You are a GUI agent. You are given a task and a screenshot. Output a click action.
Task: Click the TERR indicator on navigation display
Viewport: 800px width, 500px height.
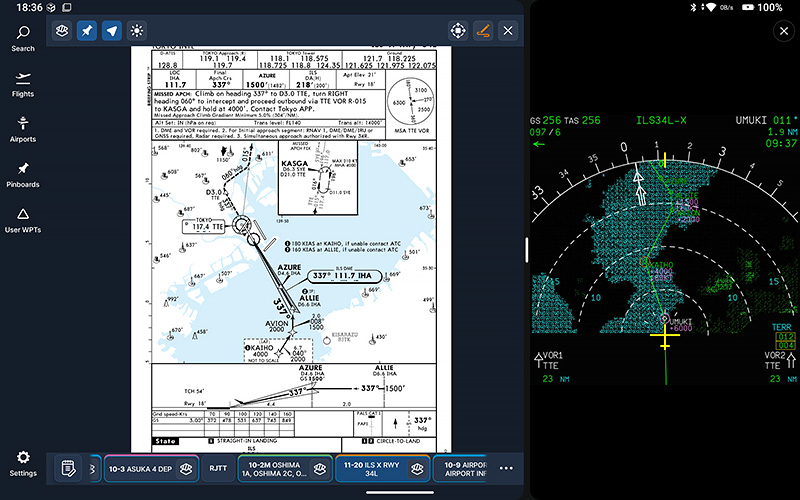[782, 327]
